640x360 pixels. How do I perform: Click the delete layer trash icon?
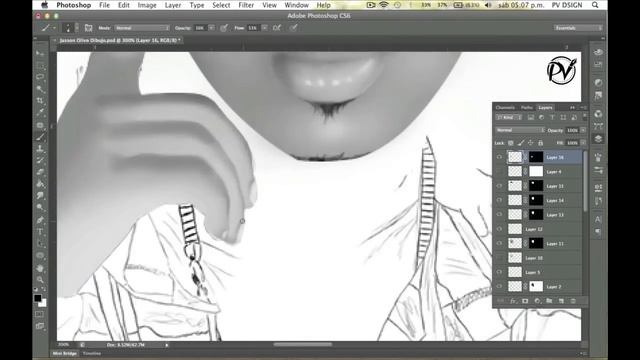pos(573,301)
